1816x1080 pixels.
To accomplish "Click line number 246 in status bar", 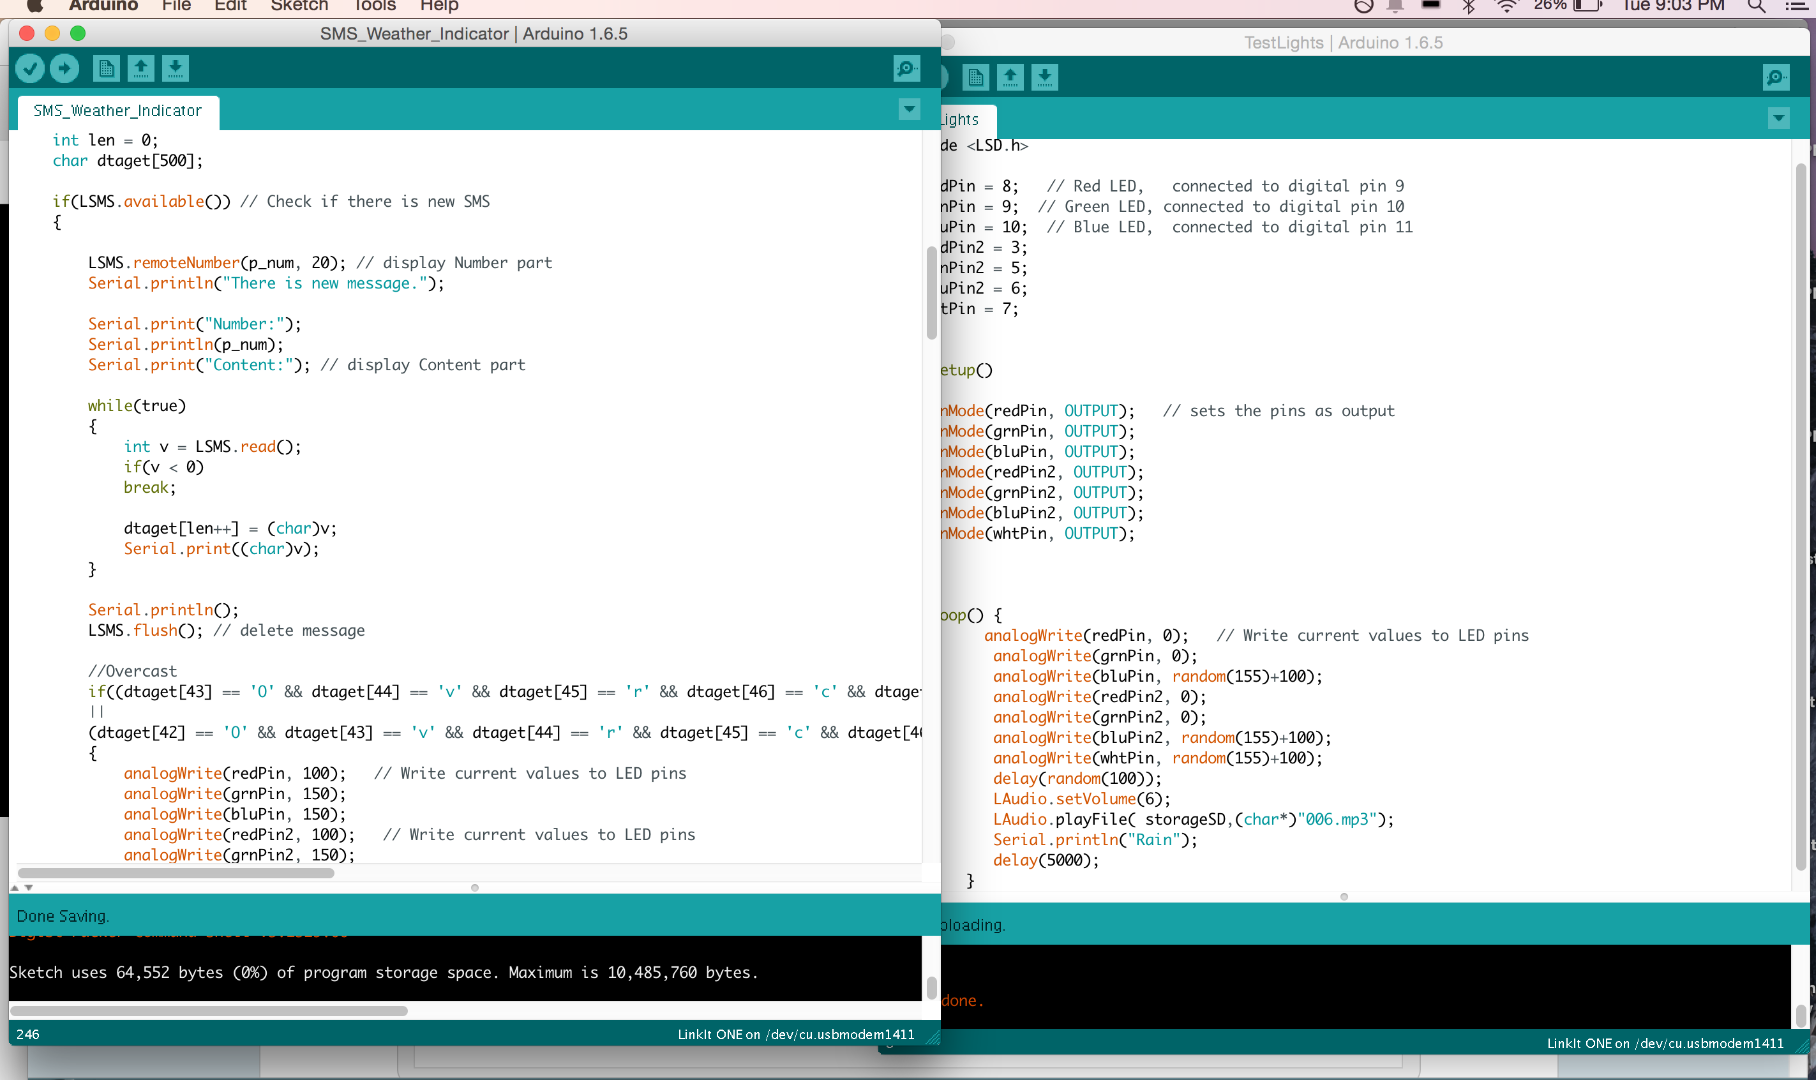I will pyautogui.click(x=28, y=1034).
